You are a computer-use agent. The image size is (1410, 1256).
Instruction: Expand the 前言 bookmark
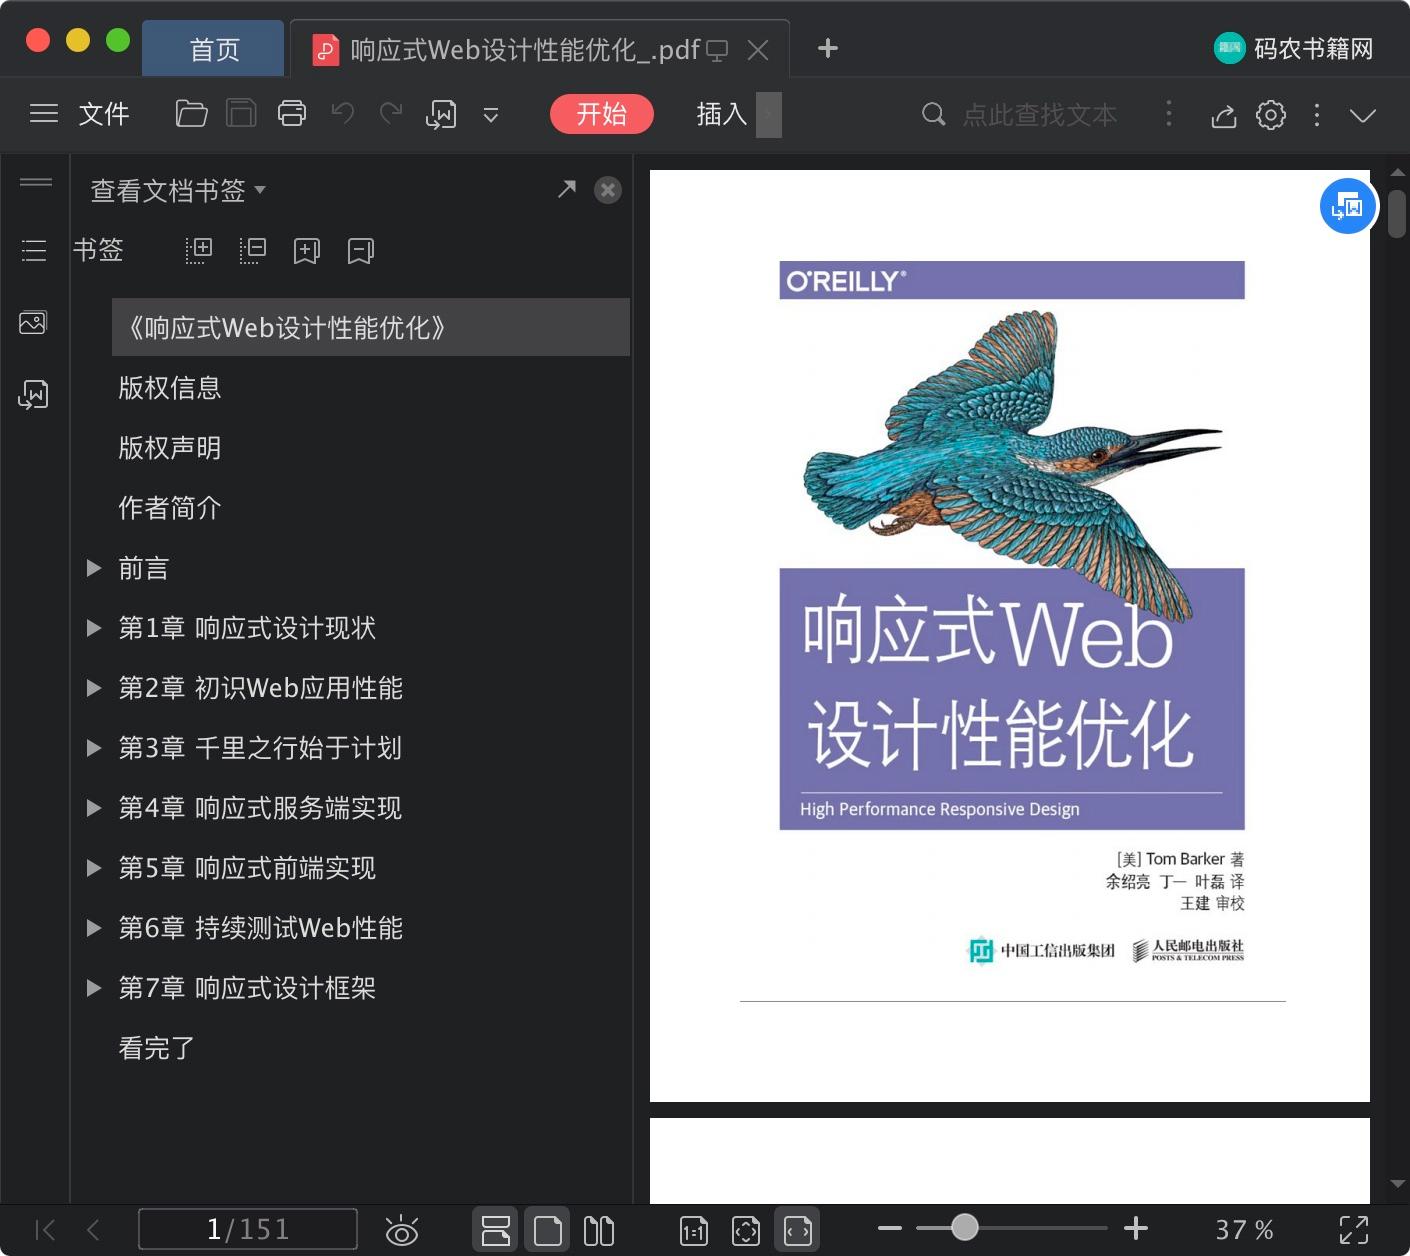[94, 568]
